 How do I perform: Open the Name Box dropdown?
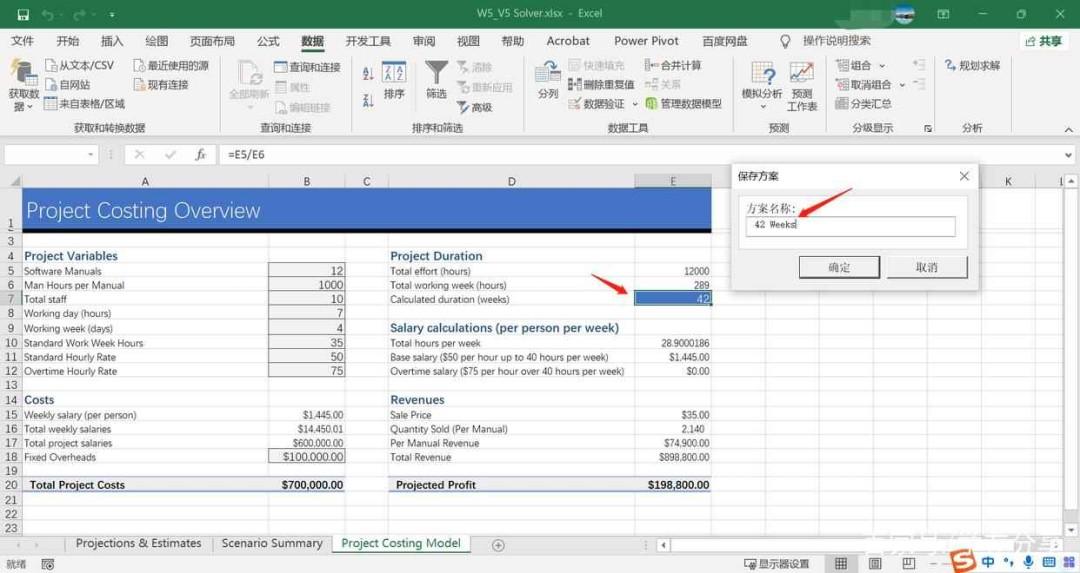91,155
